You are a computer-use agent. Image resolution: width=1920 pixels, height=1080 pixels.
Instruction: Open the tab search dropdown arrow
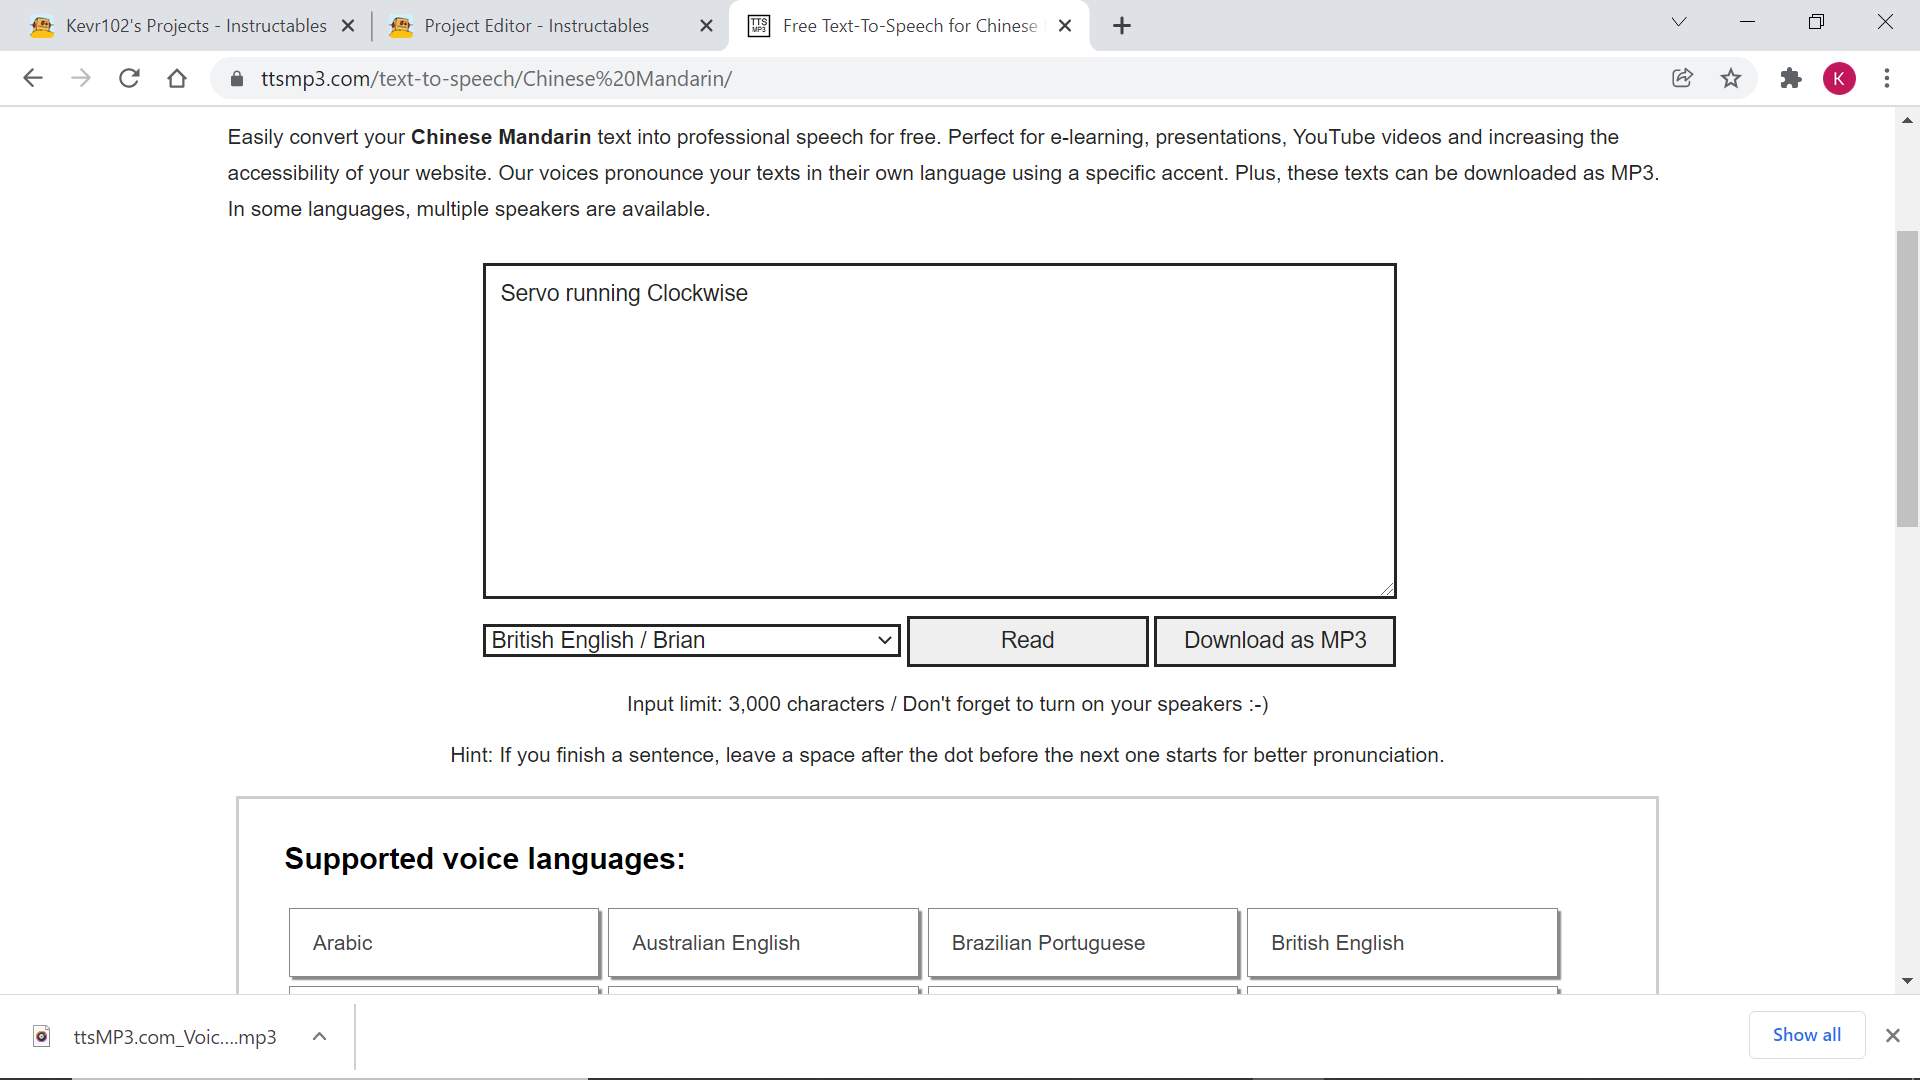[x=1679, y=22]
